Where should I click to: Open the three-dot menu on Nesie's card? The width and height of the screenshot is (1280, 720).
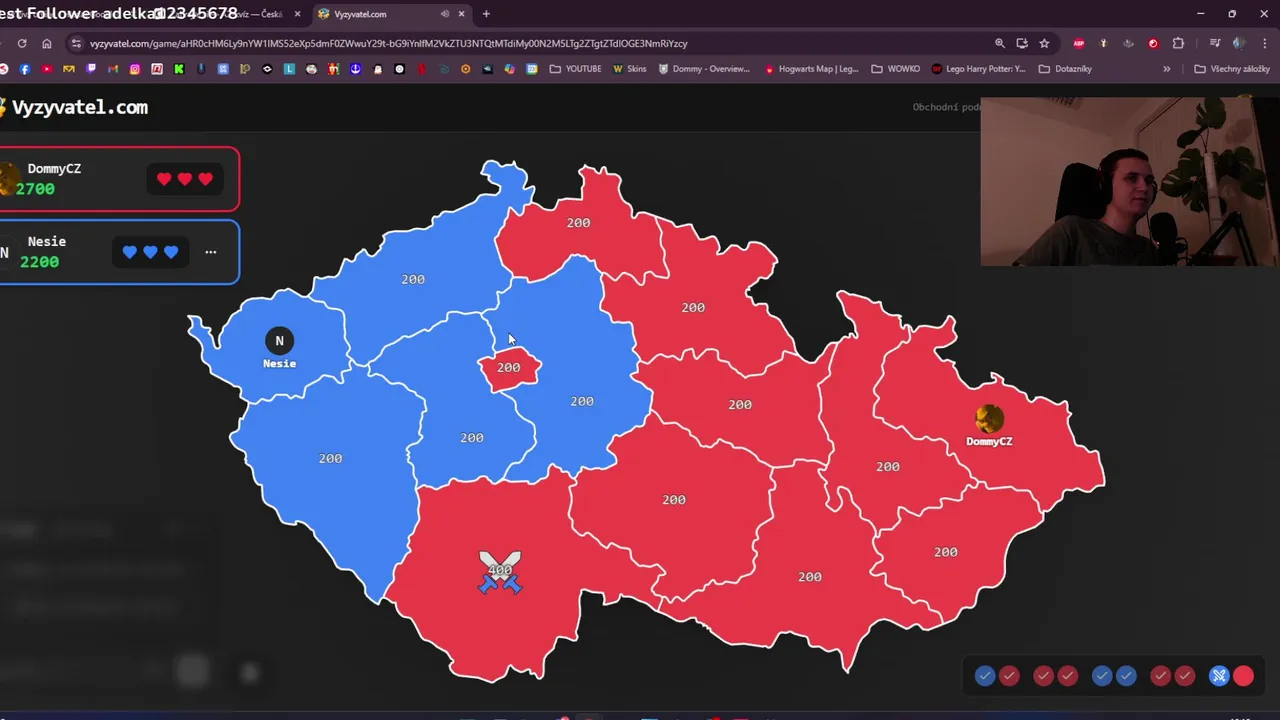(210, 252)
